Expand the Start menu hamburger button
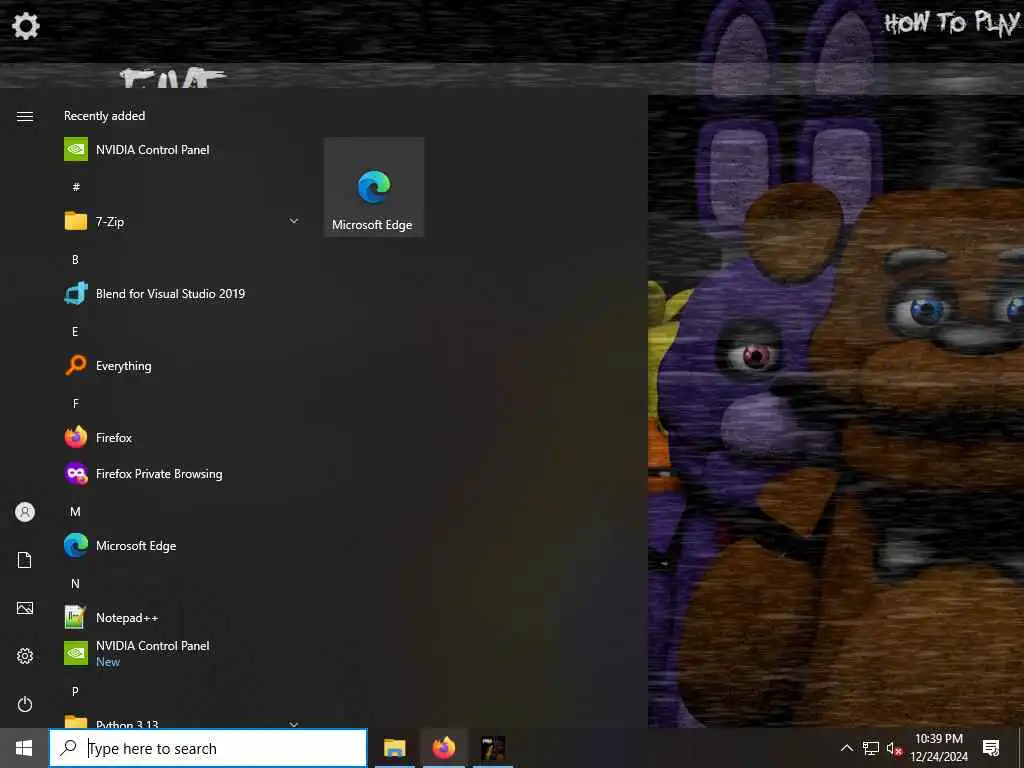Image resolution: width=1024 pixels, height=768 pixels. 25,116
